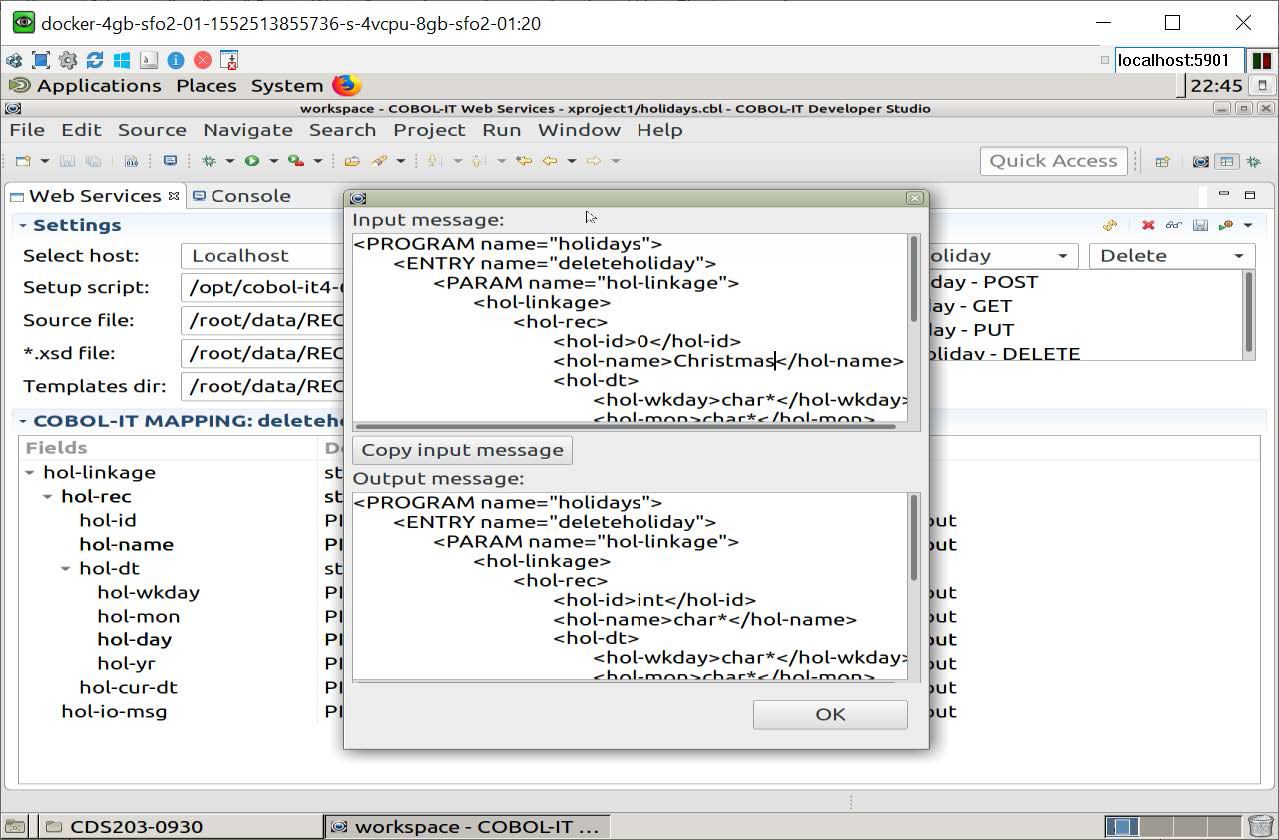Viewport: 1279px width, 840px height.
Task: Click the Open Perspective icon
Action: click(1162, 161)
